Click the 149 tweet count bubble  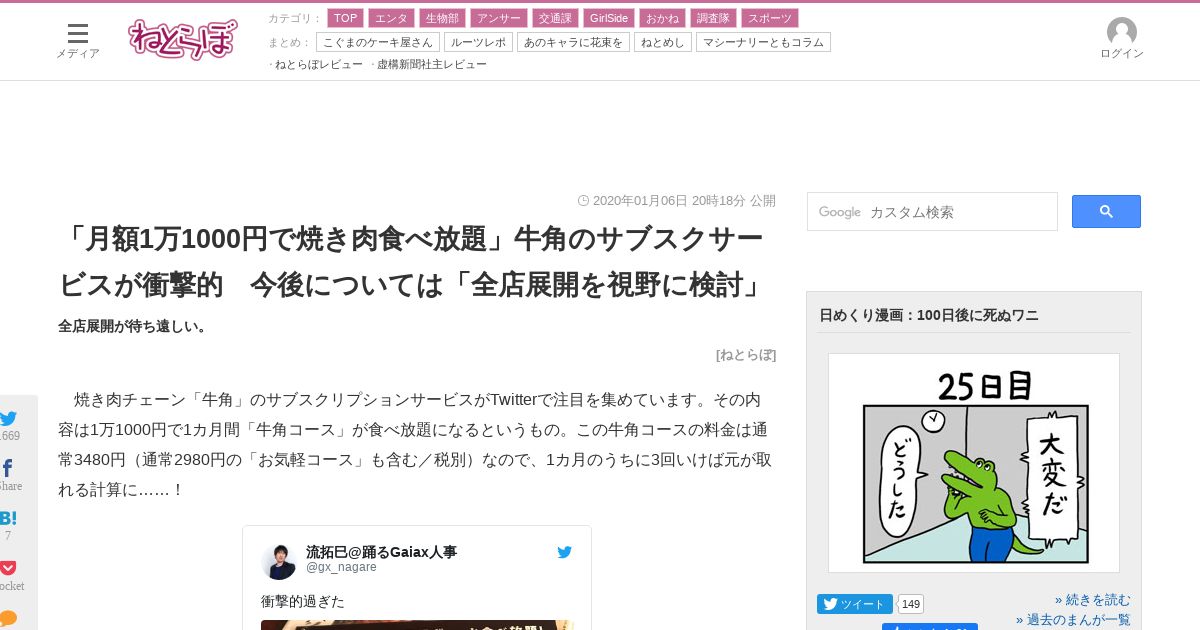911,604
